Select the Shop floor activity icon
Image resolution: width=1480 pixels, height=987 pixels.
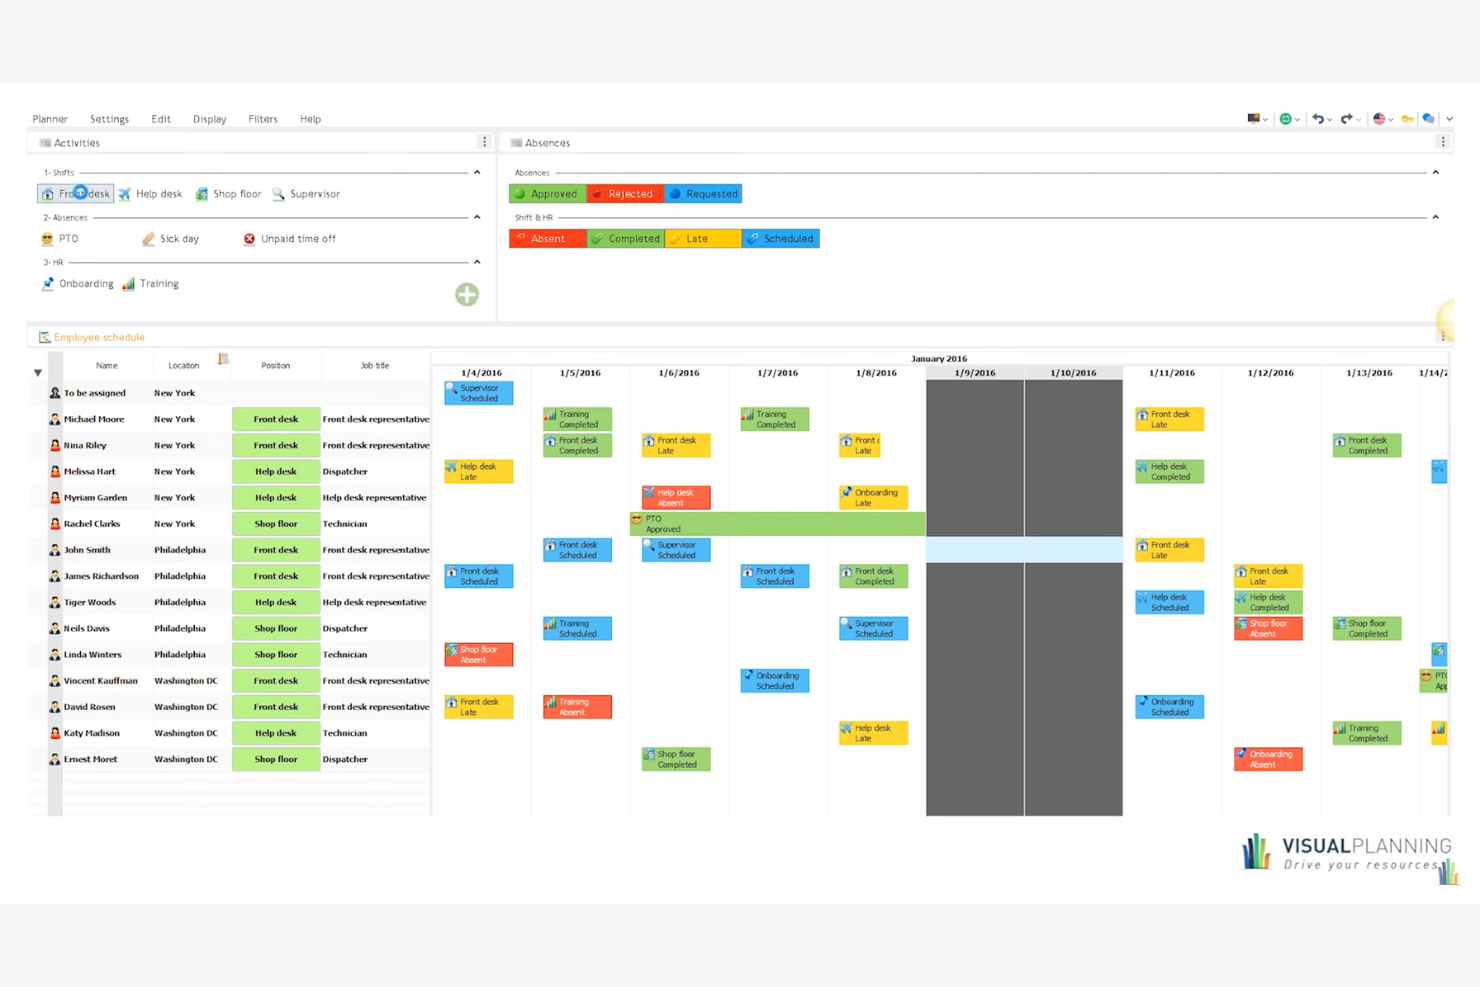pos(201,194)
